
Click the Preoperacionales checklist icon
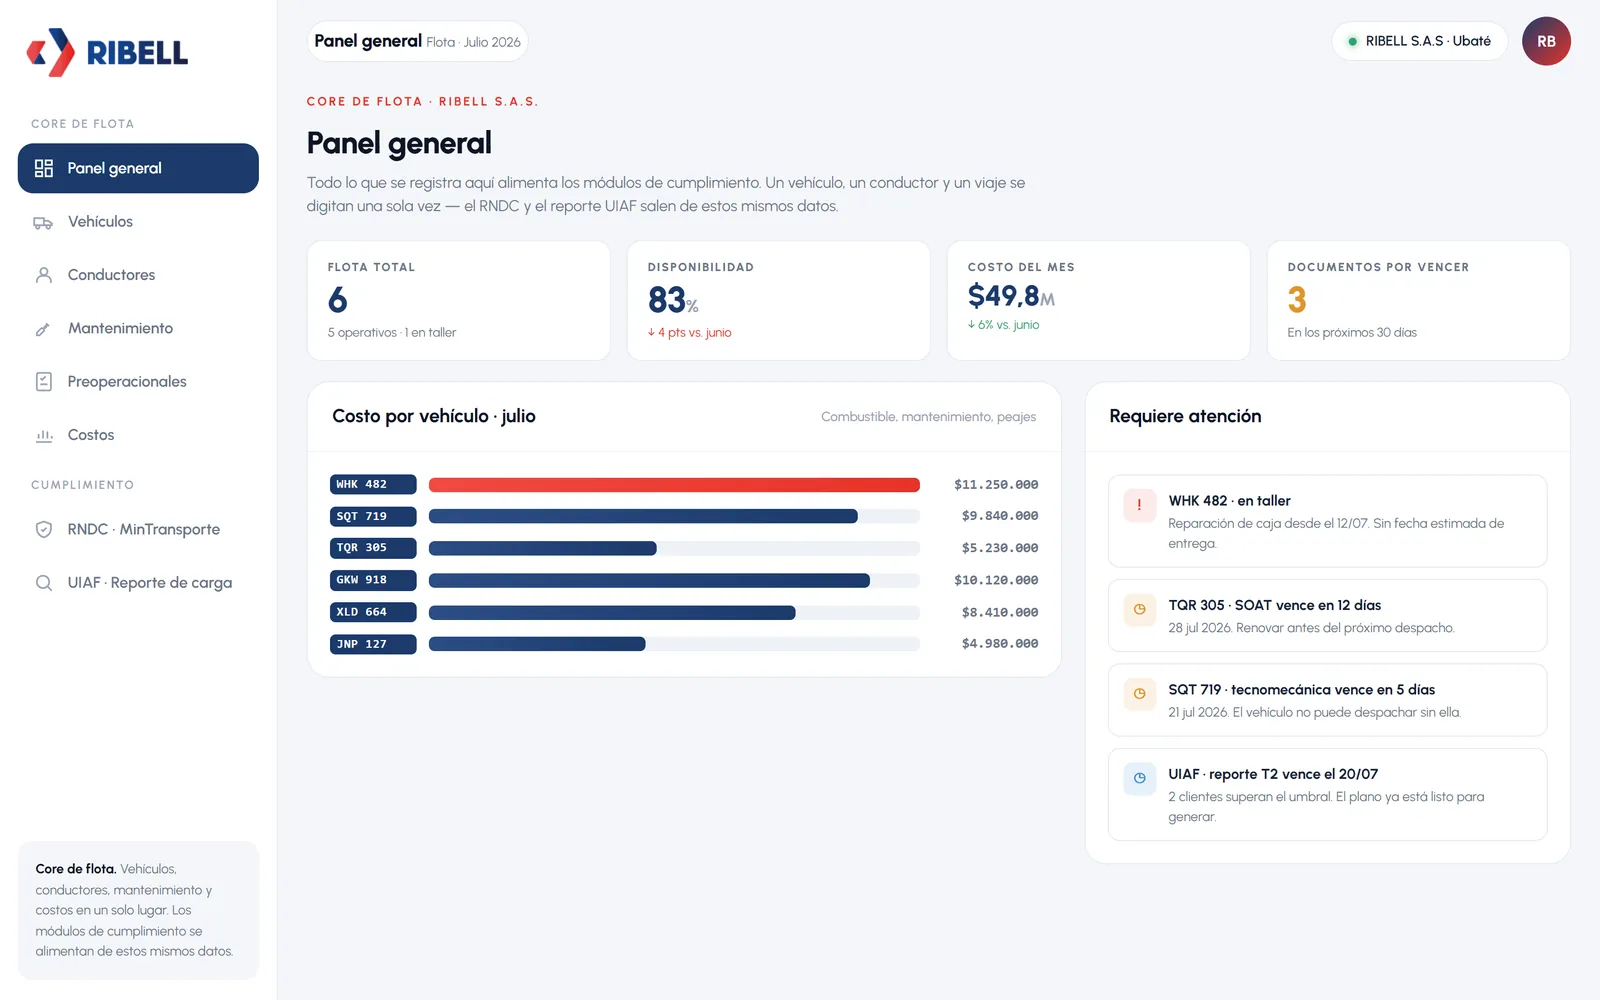tap(44, 382)
